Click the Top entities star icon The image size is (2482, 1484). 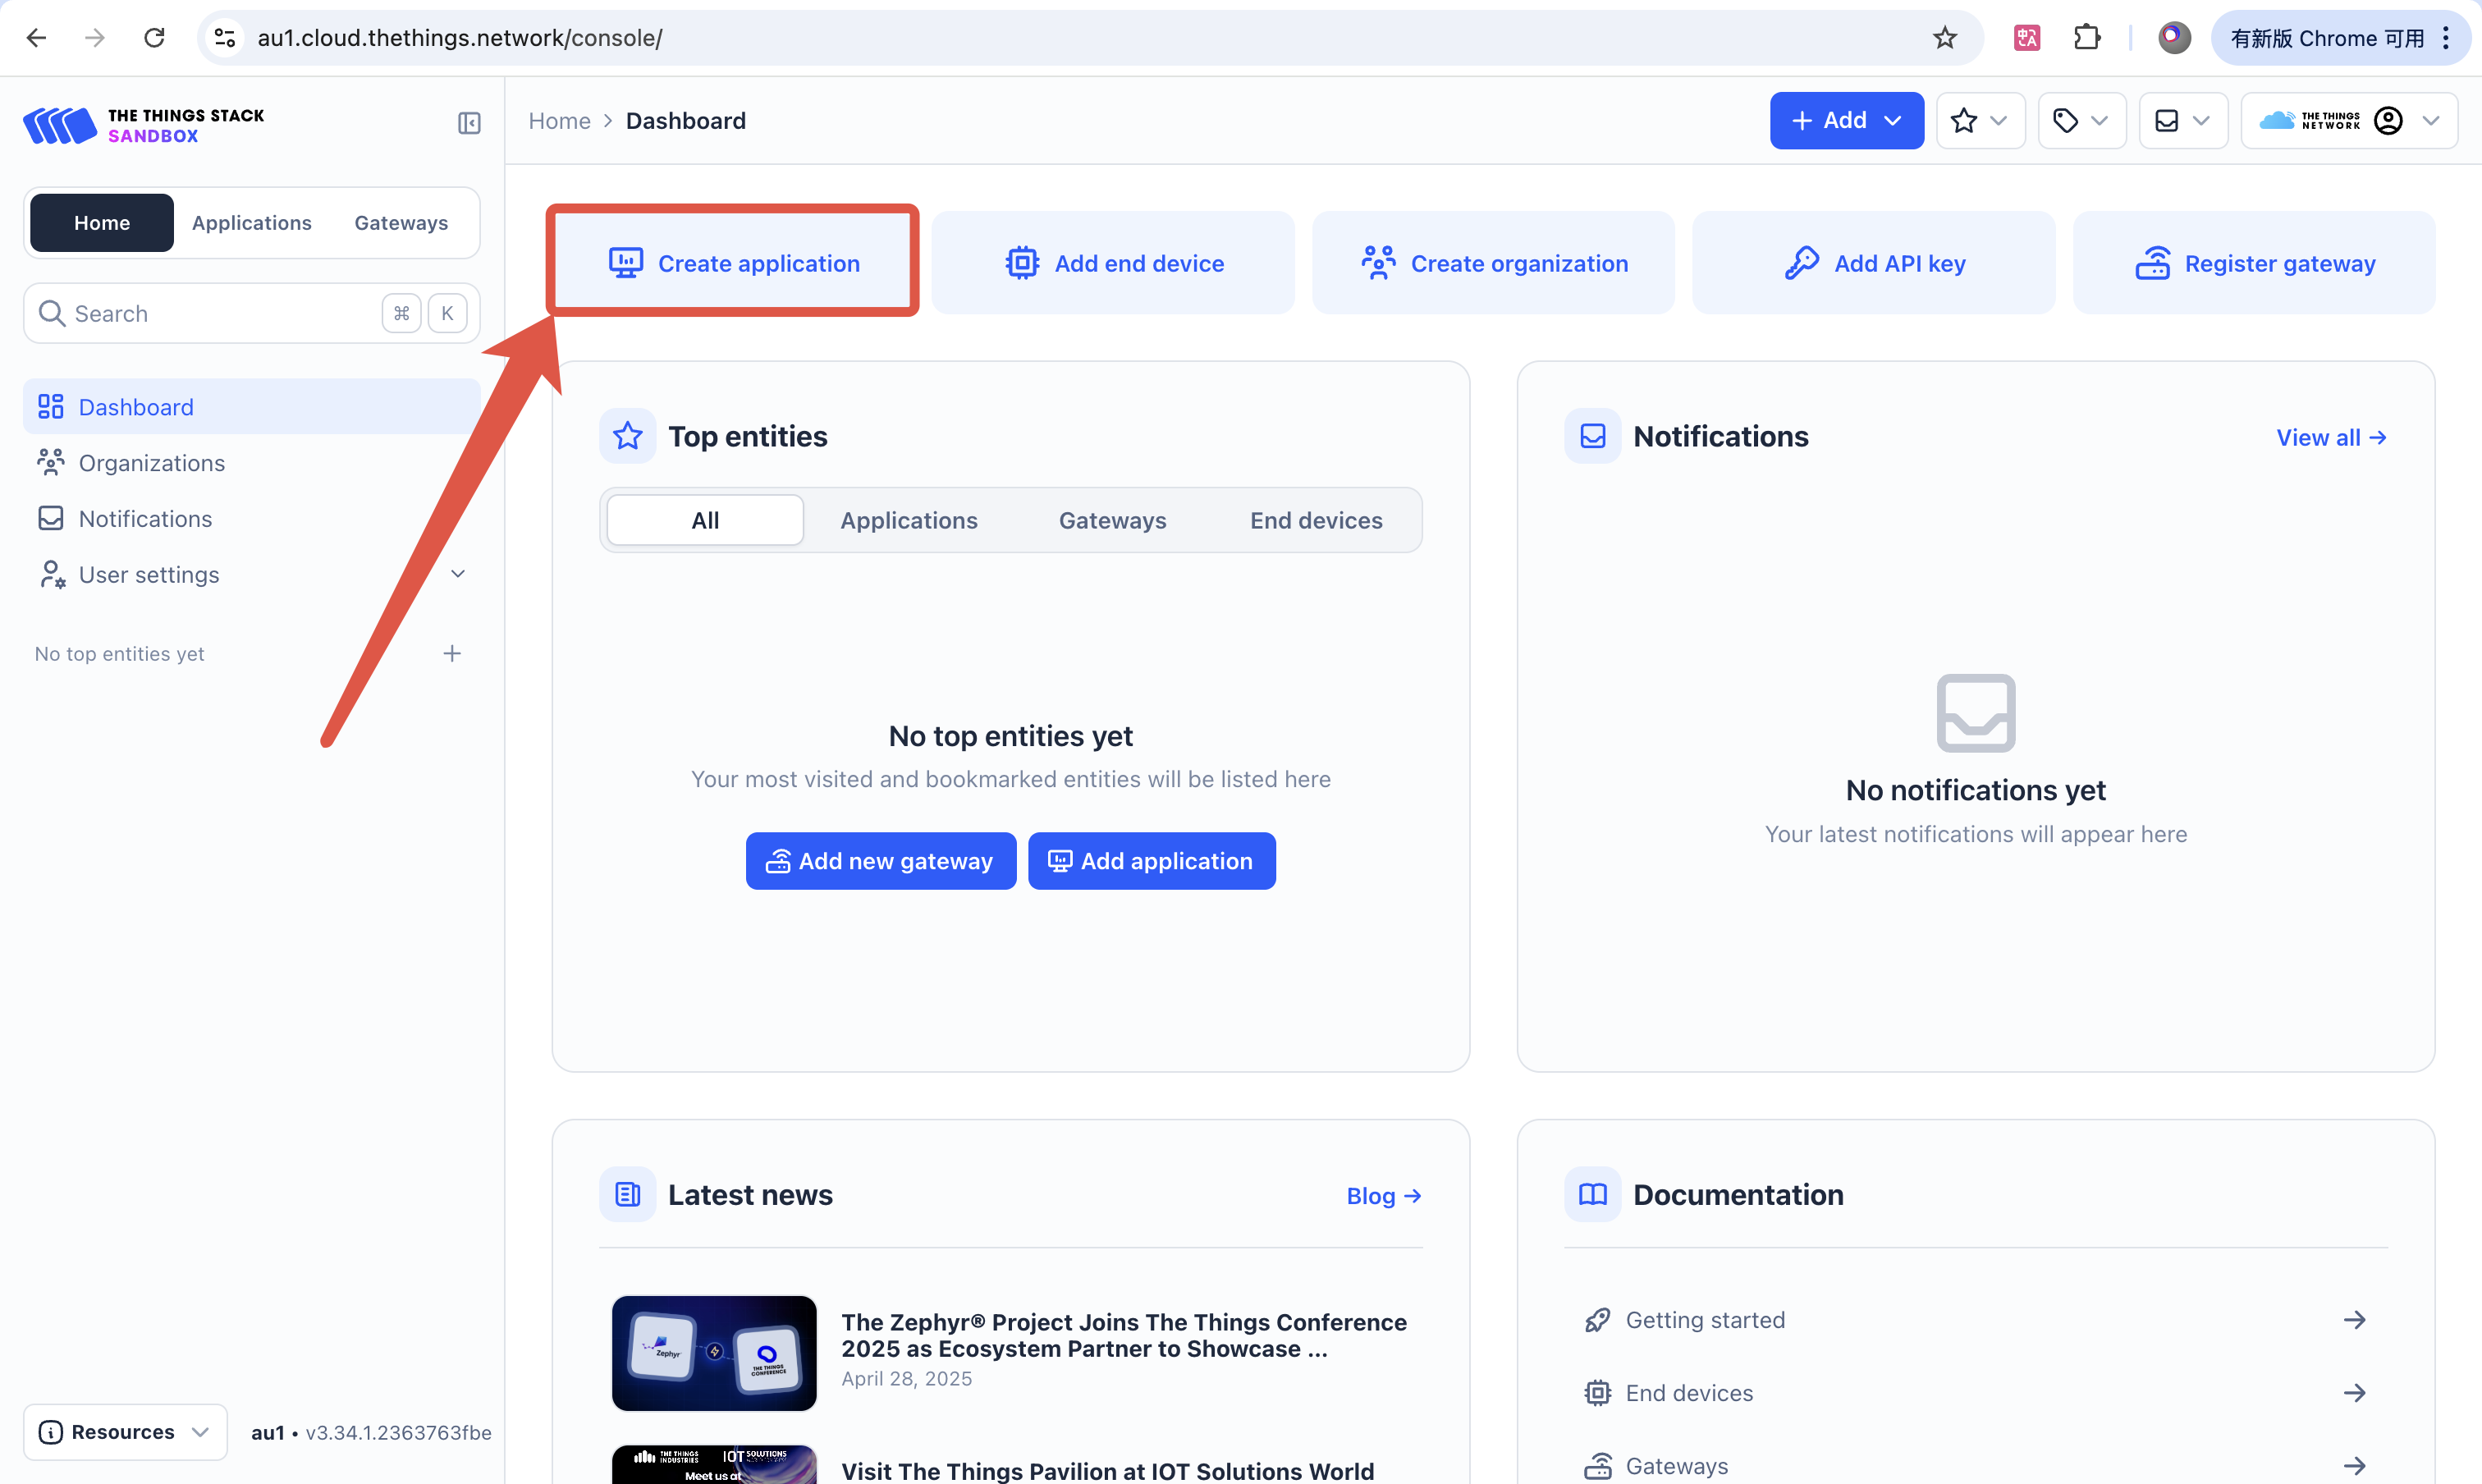[x=628, y=436]
